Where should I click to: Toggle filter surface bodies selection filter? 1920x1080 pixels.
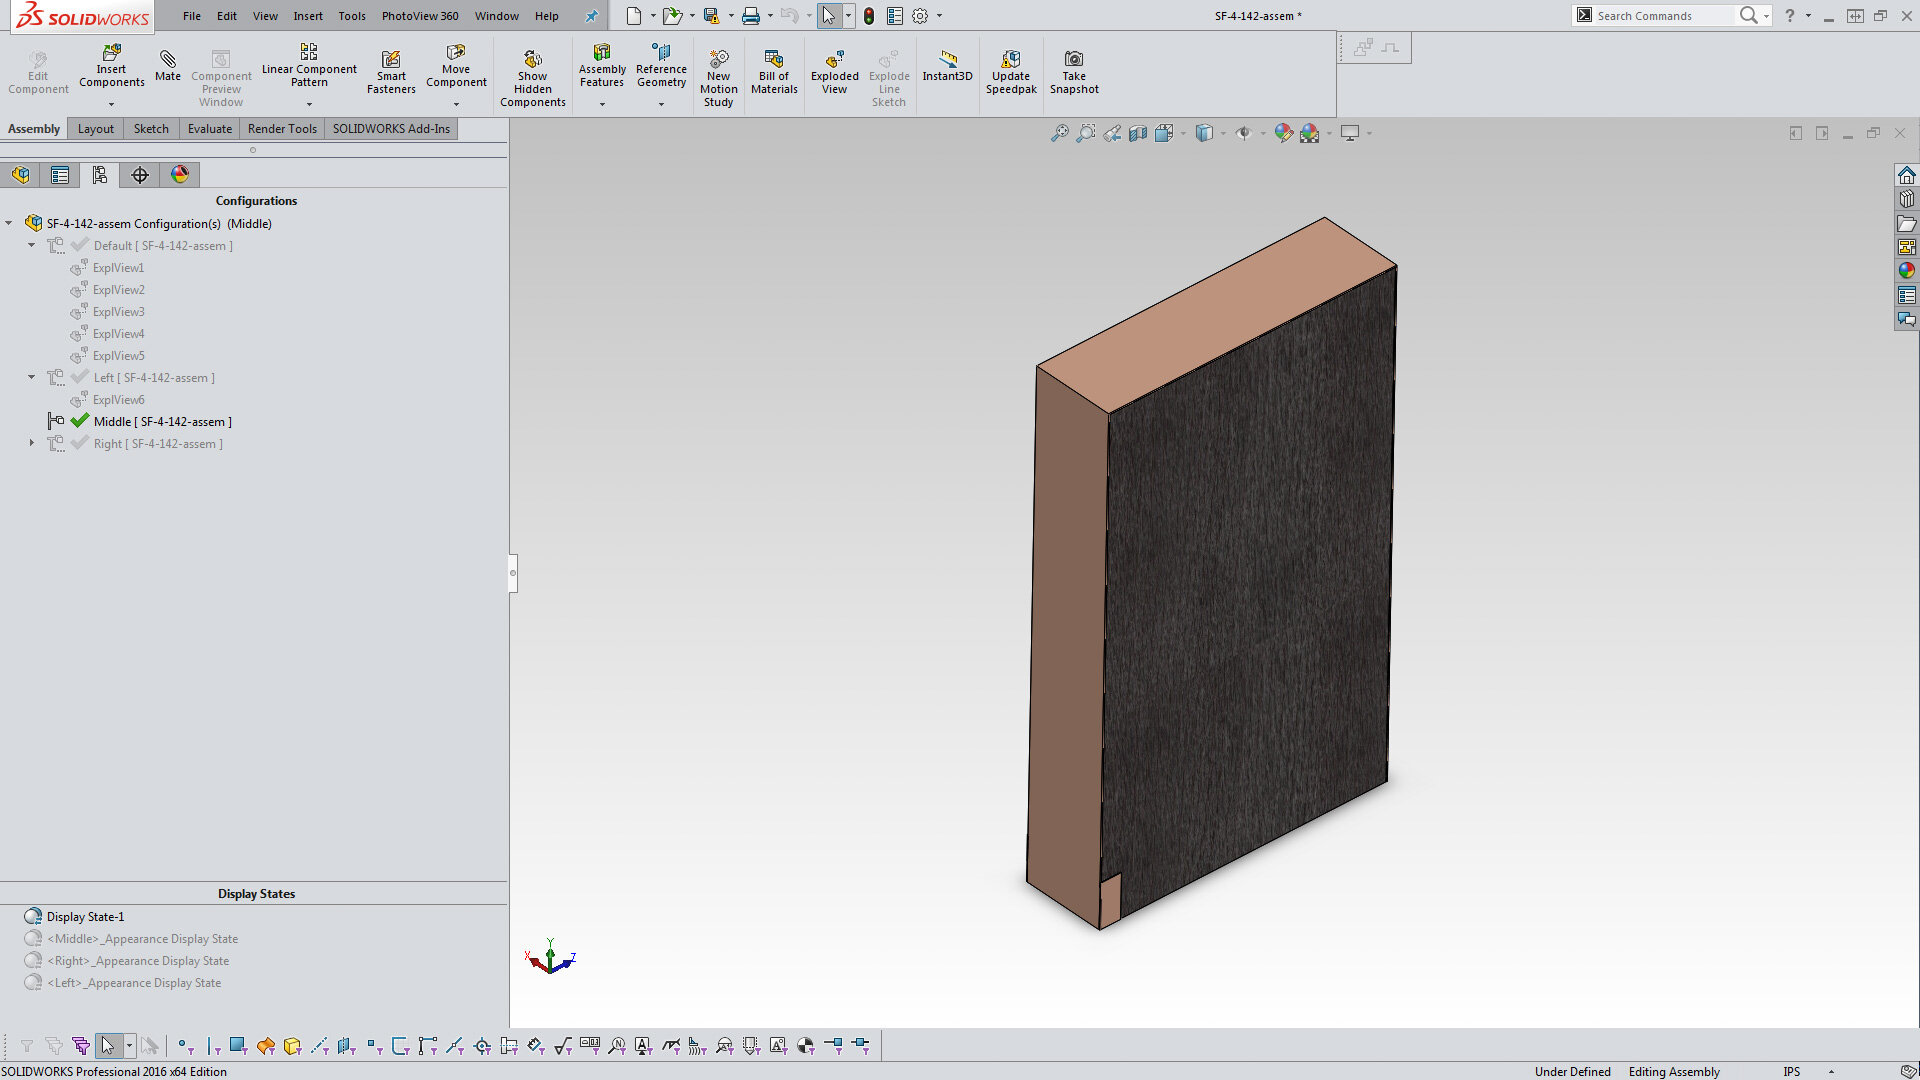[265, 1046]
